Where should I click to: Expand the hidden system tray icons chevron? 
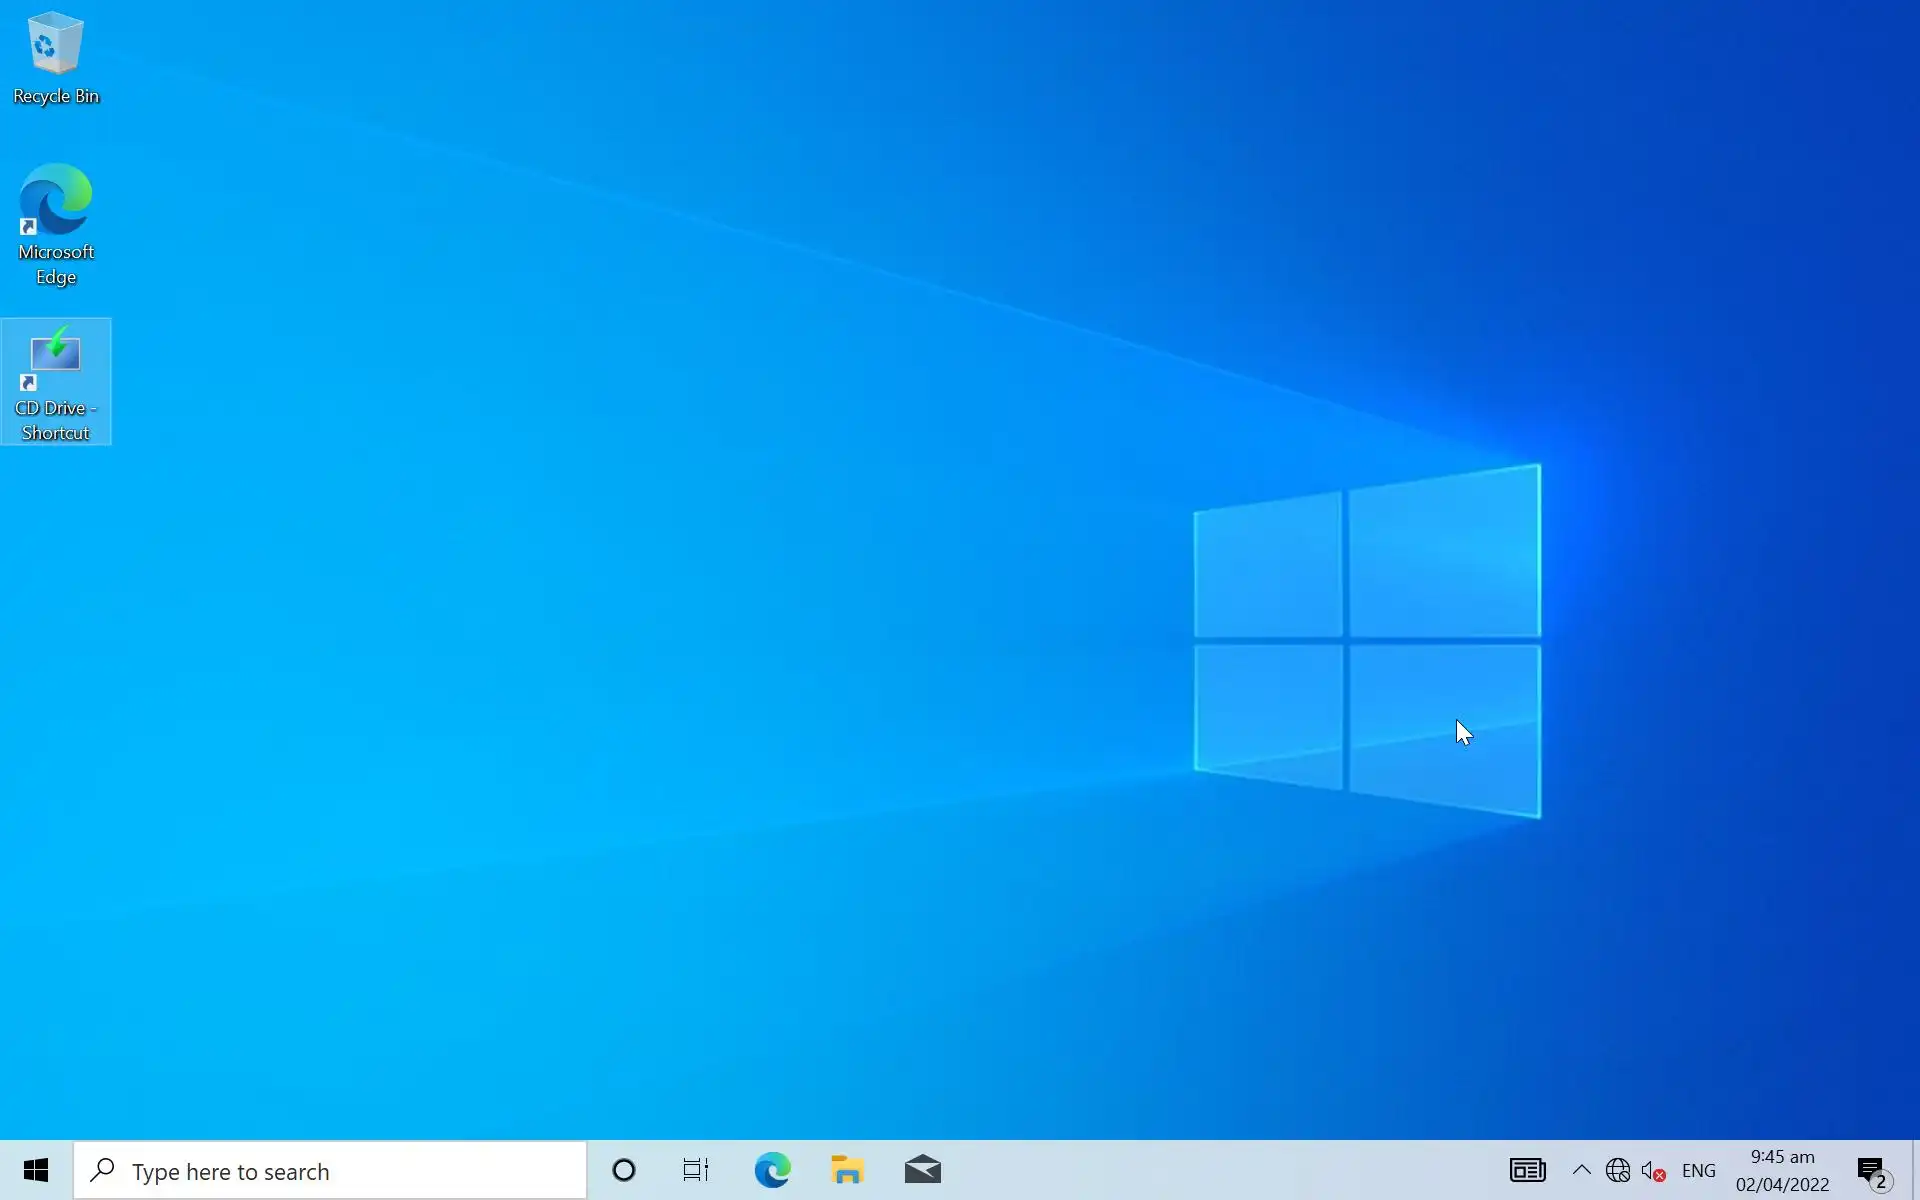(1581, 1170)
